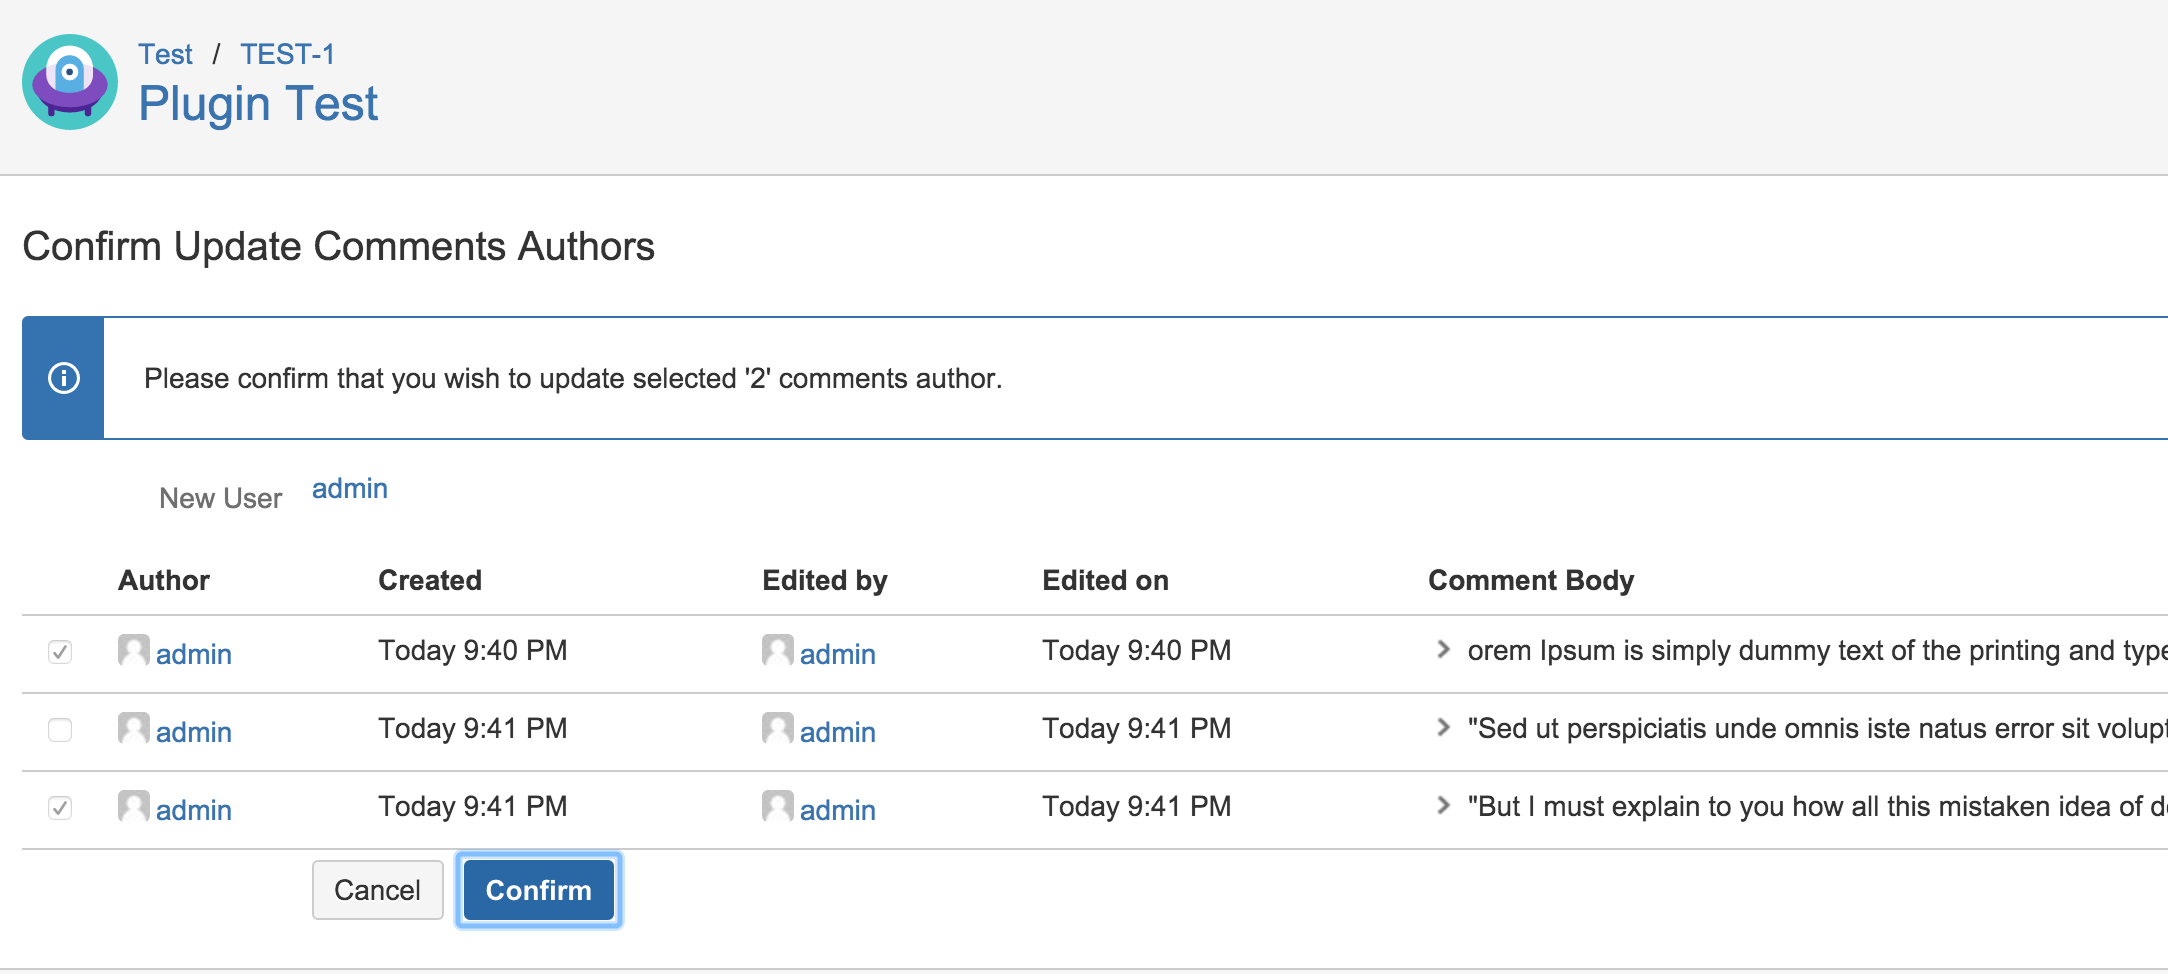The width and height of the screenshot is (2168, 974).
Task: Open Edited by admin link in the 'Sed ut perspiciatis' row
Action: [x=838, y=732]
